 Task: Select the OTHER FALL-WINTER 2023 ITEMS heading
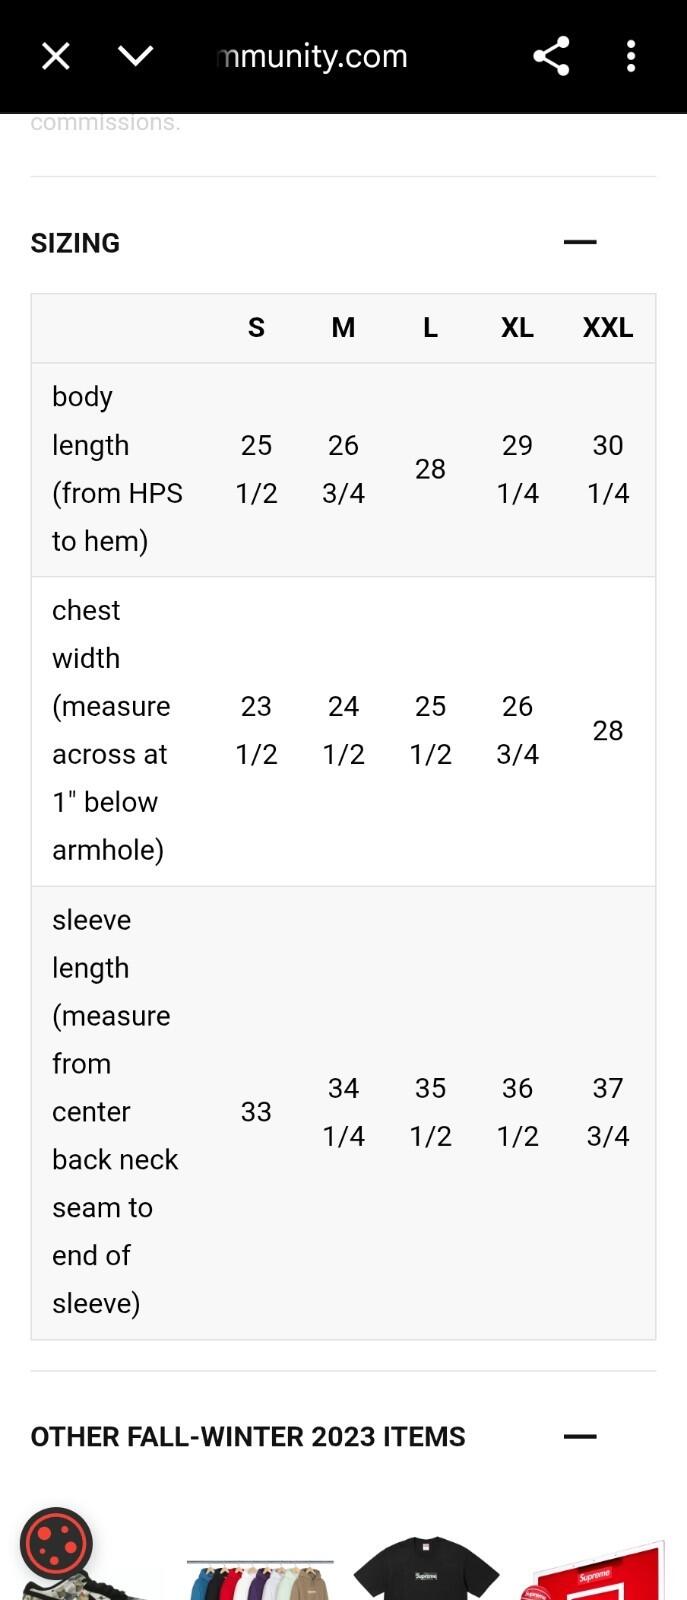pos(248,1437)
